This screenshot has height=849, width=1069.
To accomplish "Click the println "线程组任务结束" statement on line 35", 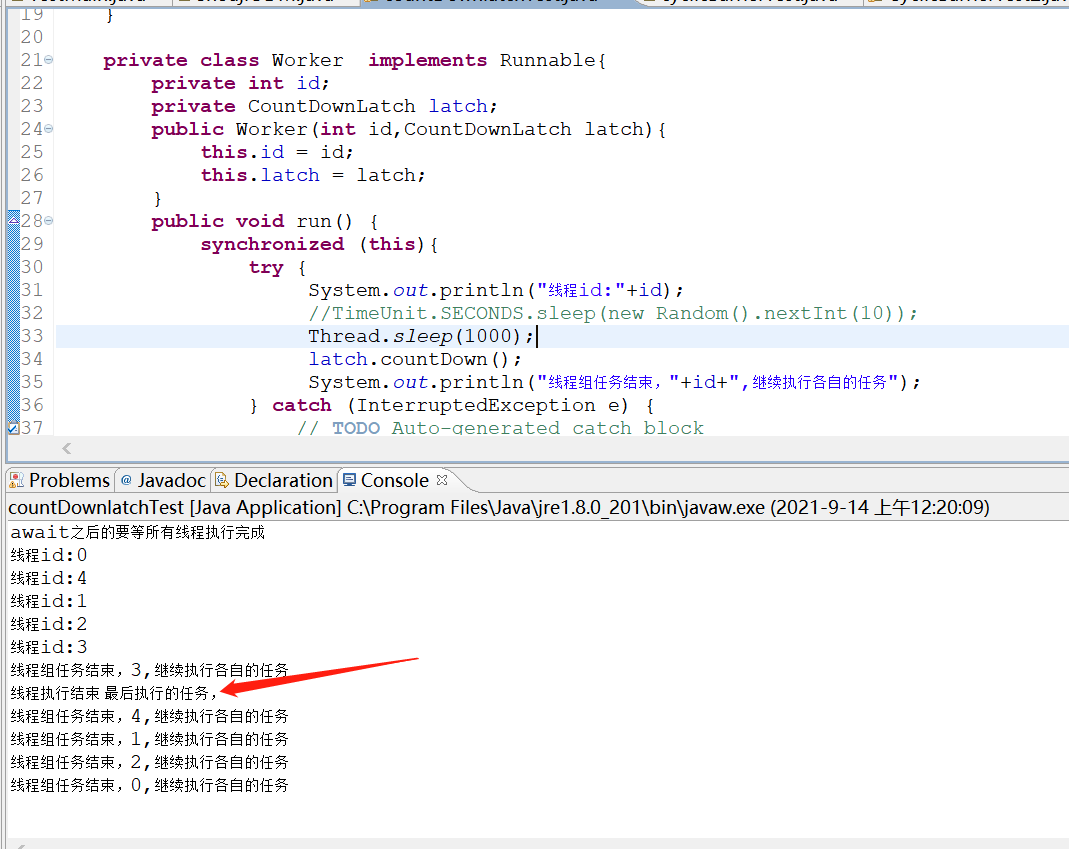I will click(x=614, y=382).
